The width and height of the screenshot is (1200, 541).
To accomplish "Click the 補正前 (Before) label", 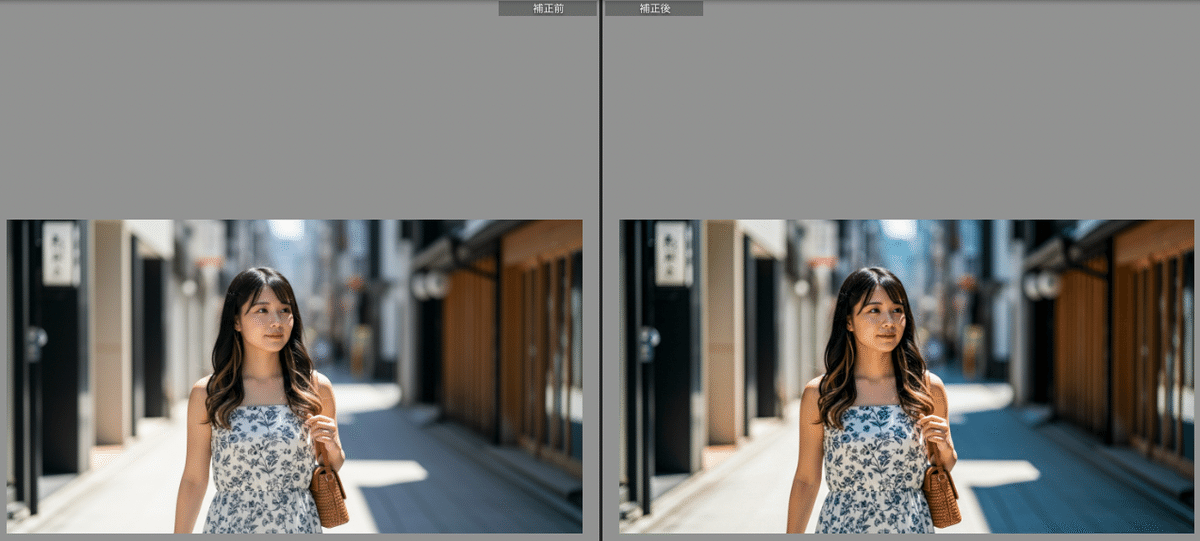I will [x=547, y=8].
